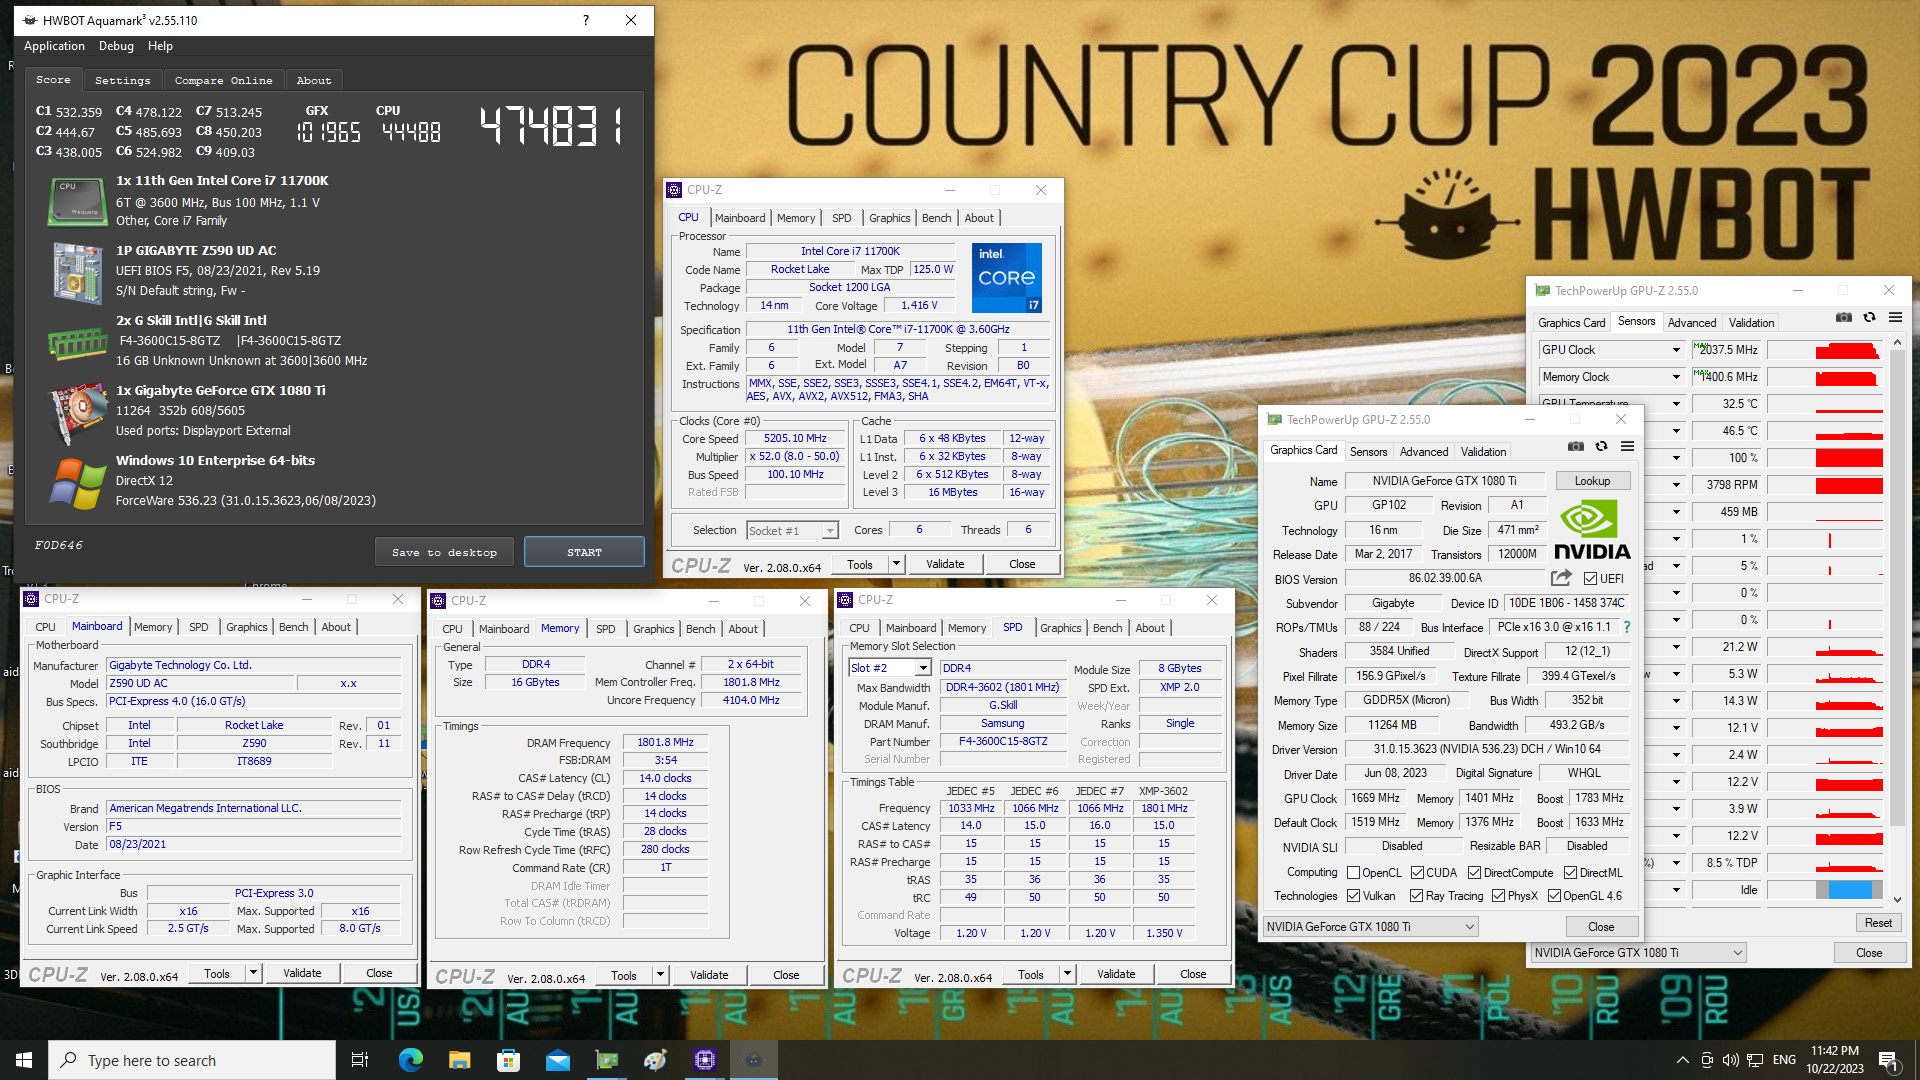This screenshot has width=1920, height=1080.
Task: Click Close in CPU-Z CPU window
Action: [1022, 564]
